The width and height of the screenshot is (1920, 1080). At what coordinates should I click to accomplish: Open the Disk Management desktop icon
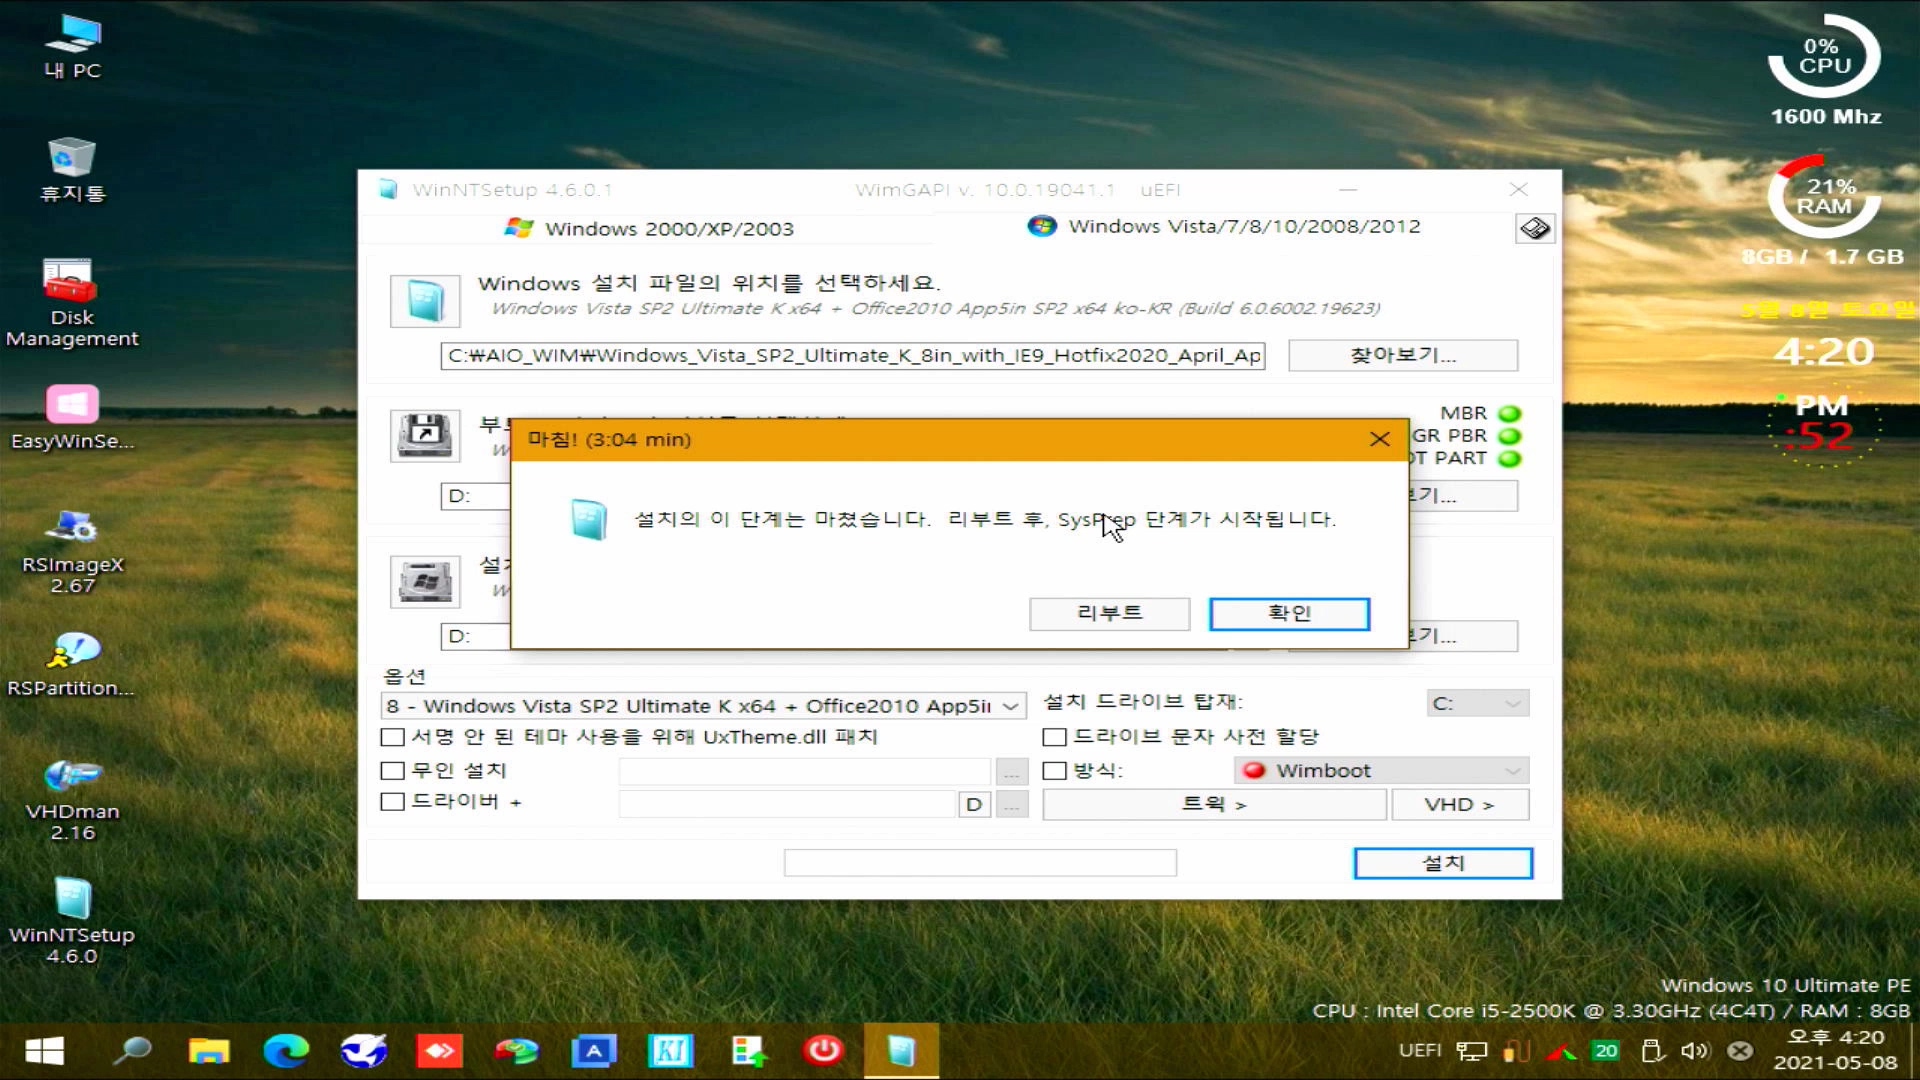71,282
